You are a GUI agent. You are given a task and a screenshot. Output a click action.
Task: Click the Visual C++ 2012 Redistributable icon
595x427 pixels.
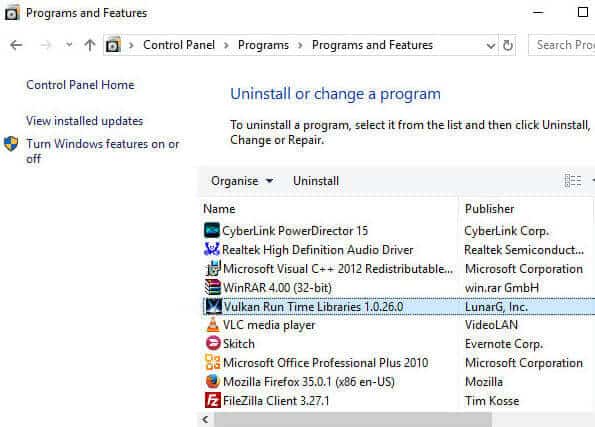213,268
